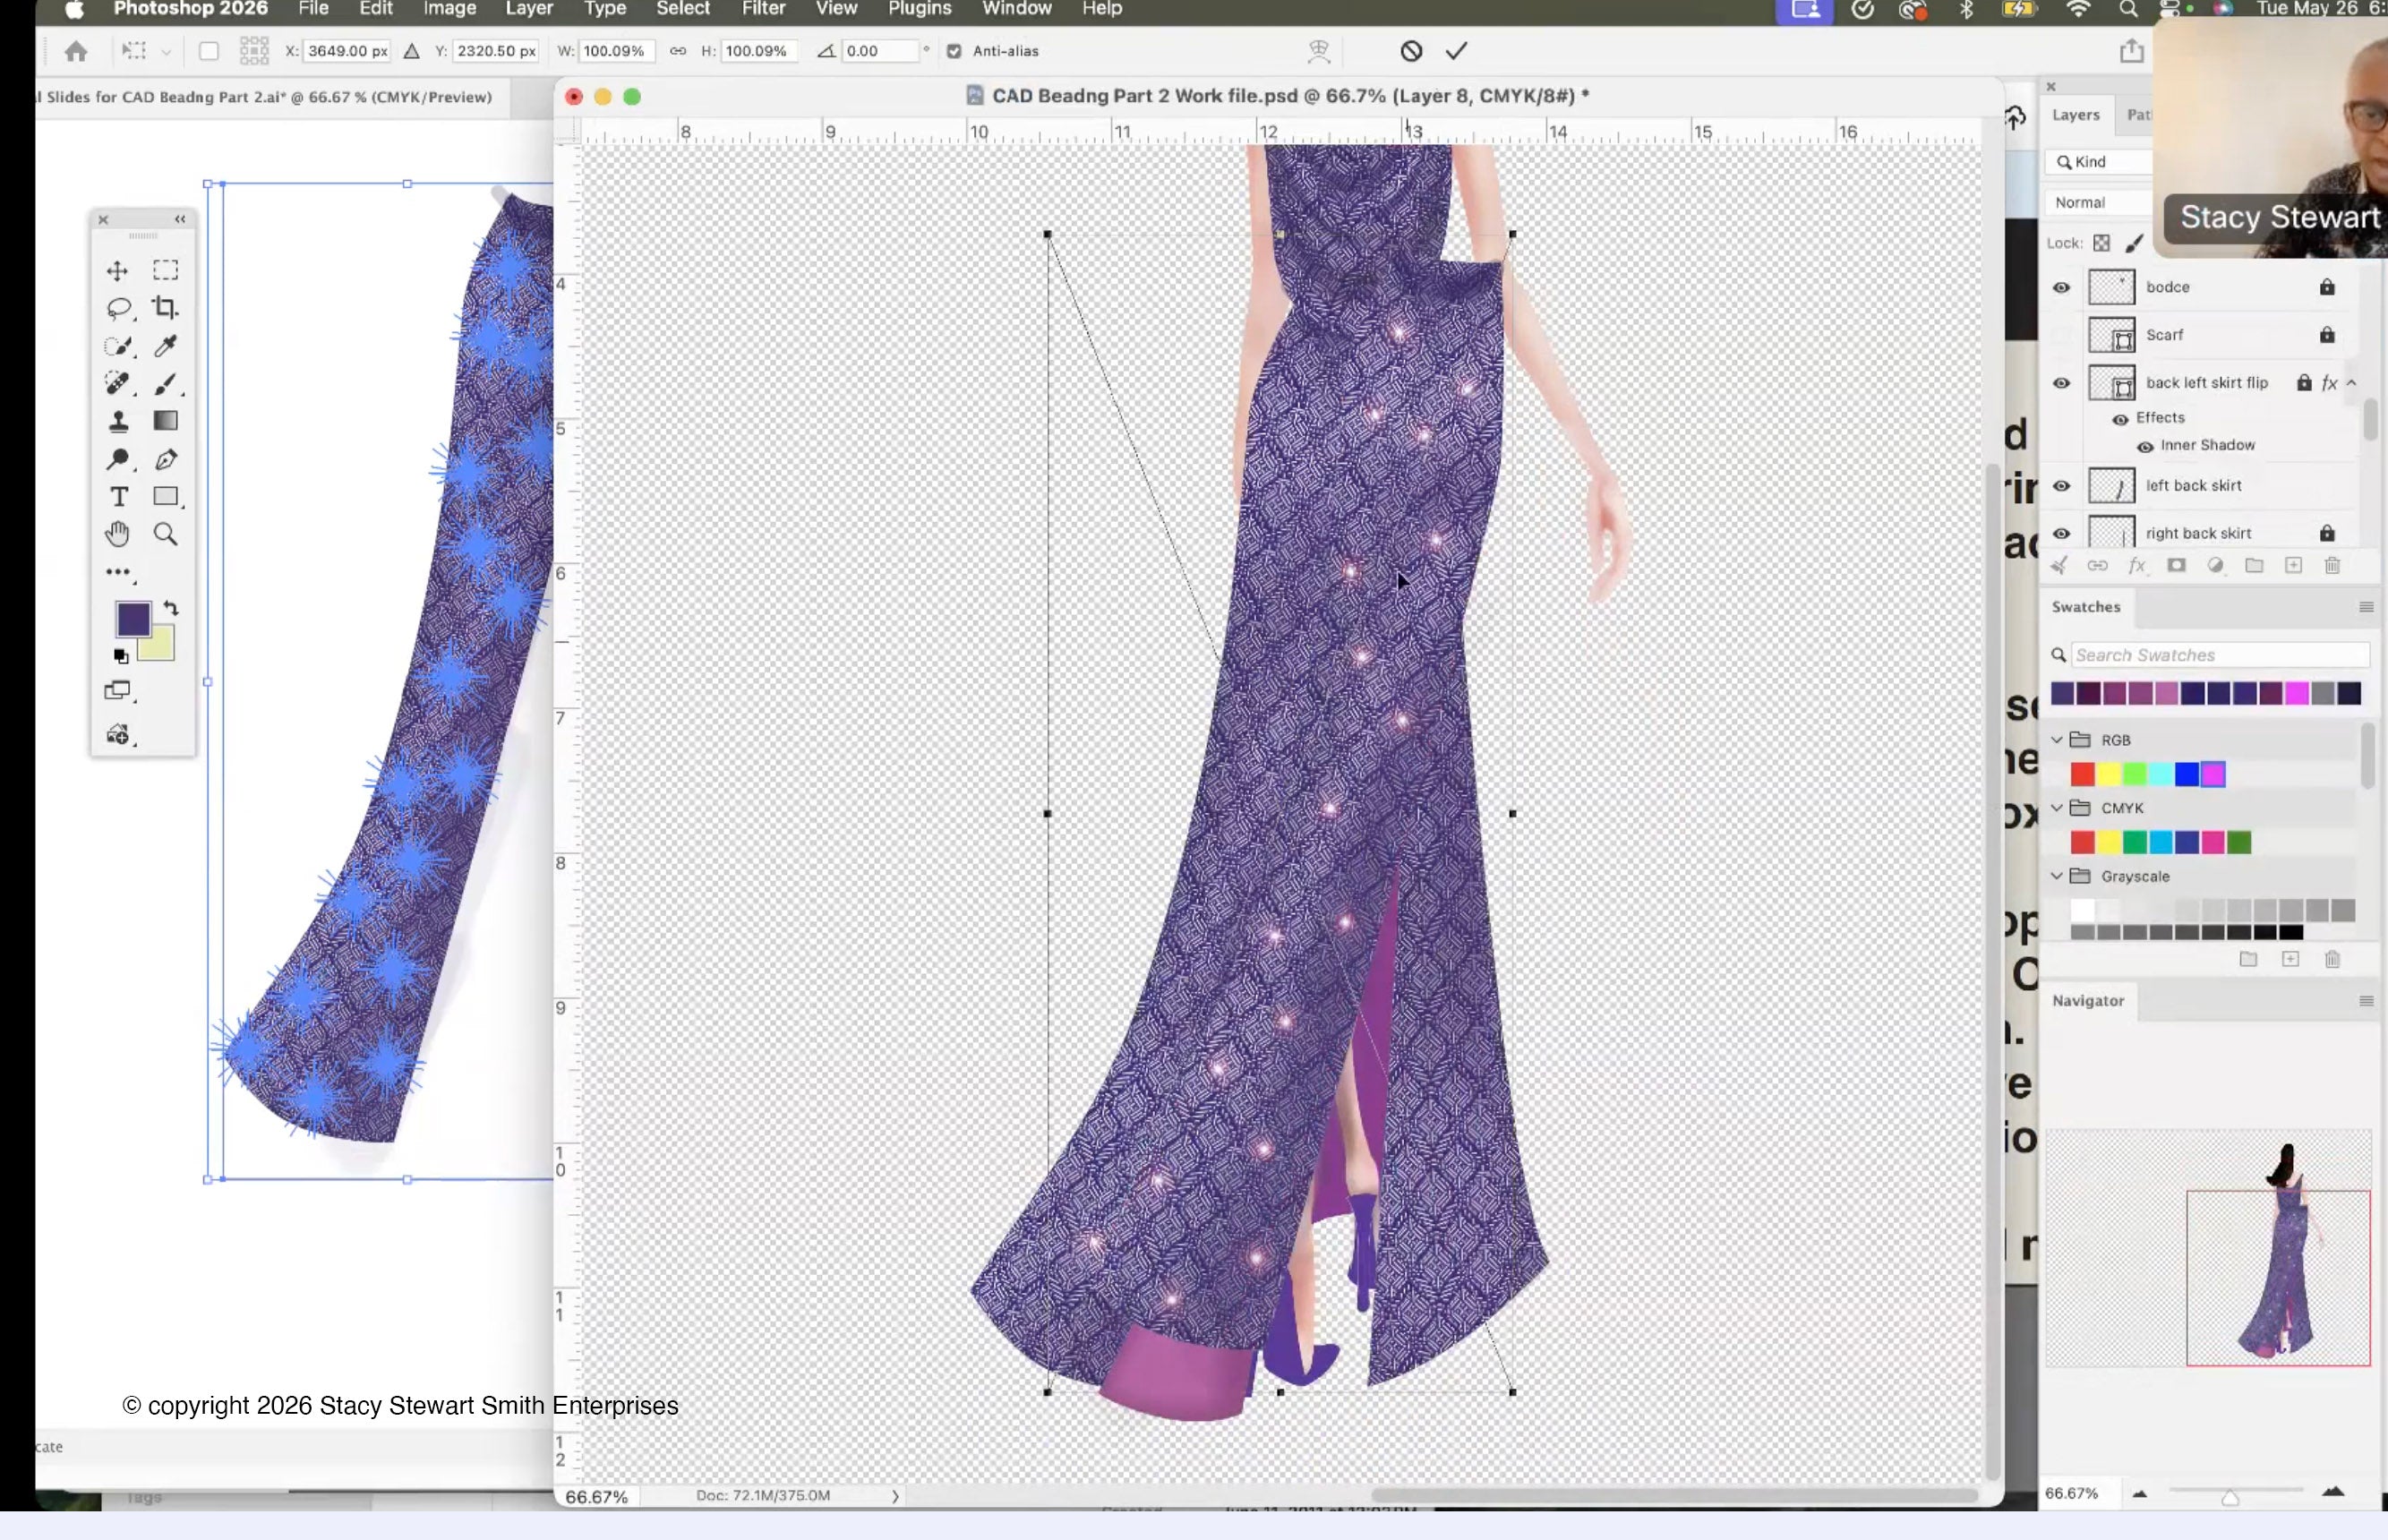This screenshot has height=1540, width=2388.
Task: Reset default foreground and background colors
Action: coord(121,656)
